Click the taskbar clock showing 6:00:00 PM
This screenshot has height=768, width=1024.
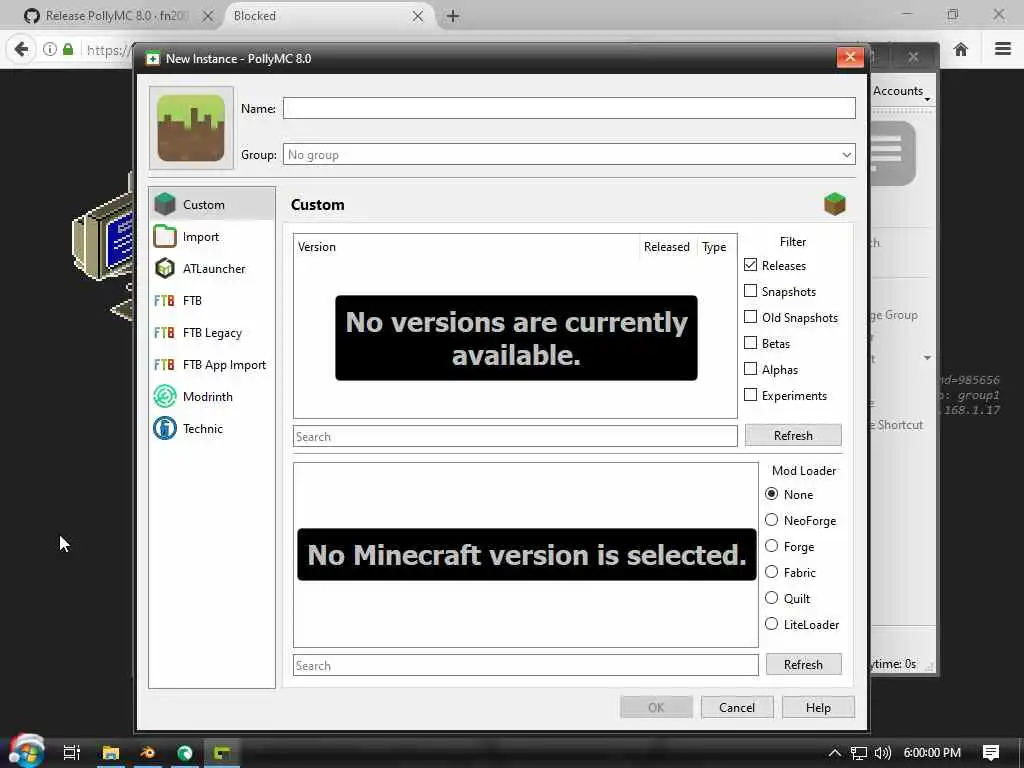pos(932,752)
